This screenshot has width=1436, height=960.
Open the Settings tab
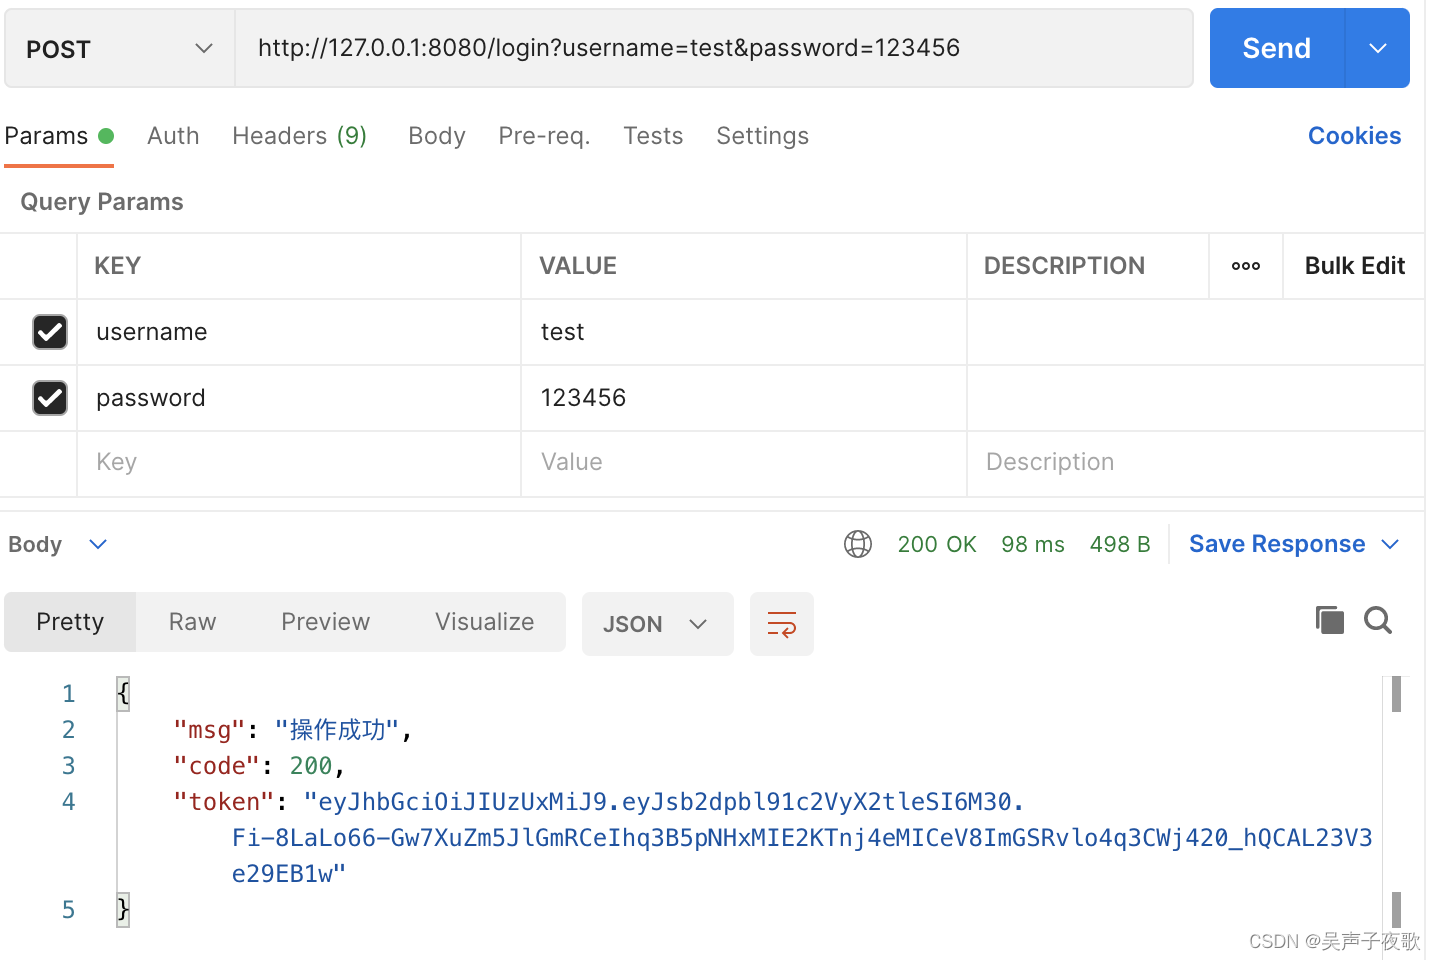[x=762, y=136]
